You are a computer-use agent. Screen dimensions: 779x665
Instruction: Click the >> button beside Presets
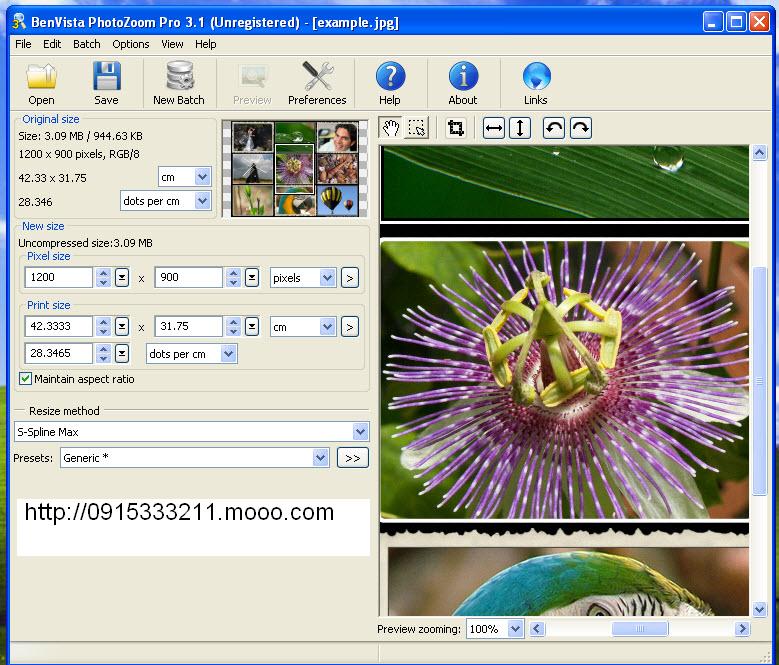353,457
